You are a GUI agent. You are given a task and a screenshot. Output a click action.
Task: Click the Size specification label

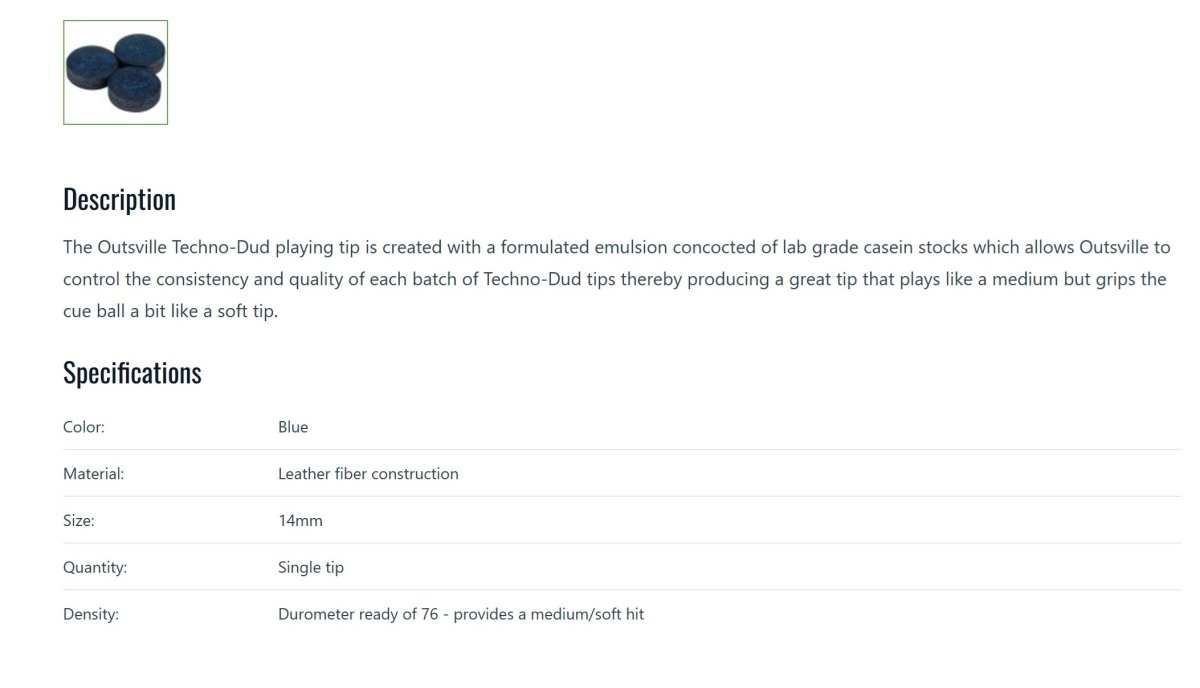(x=78, y=521)
